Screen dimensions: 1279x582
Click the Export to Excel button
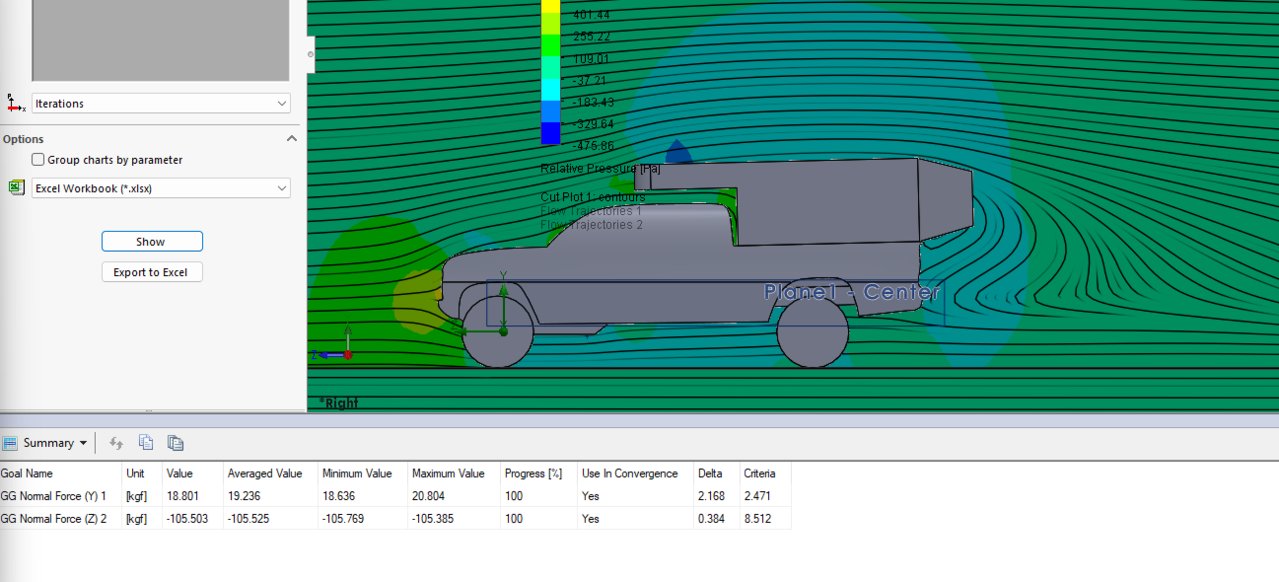tap(152, 272)
